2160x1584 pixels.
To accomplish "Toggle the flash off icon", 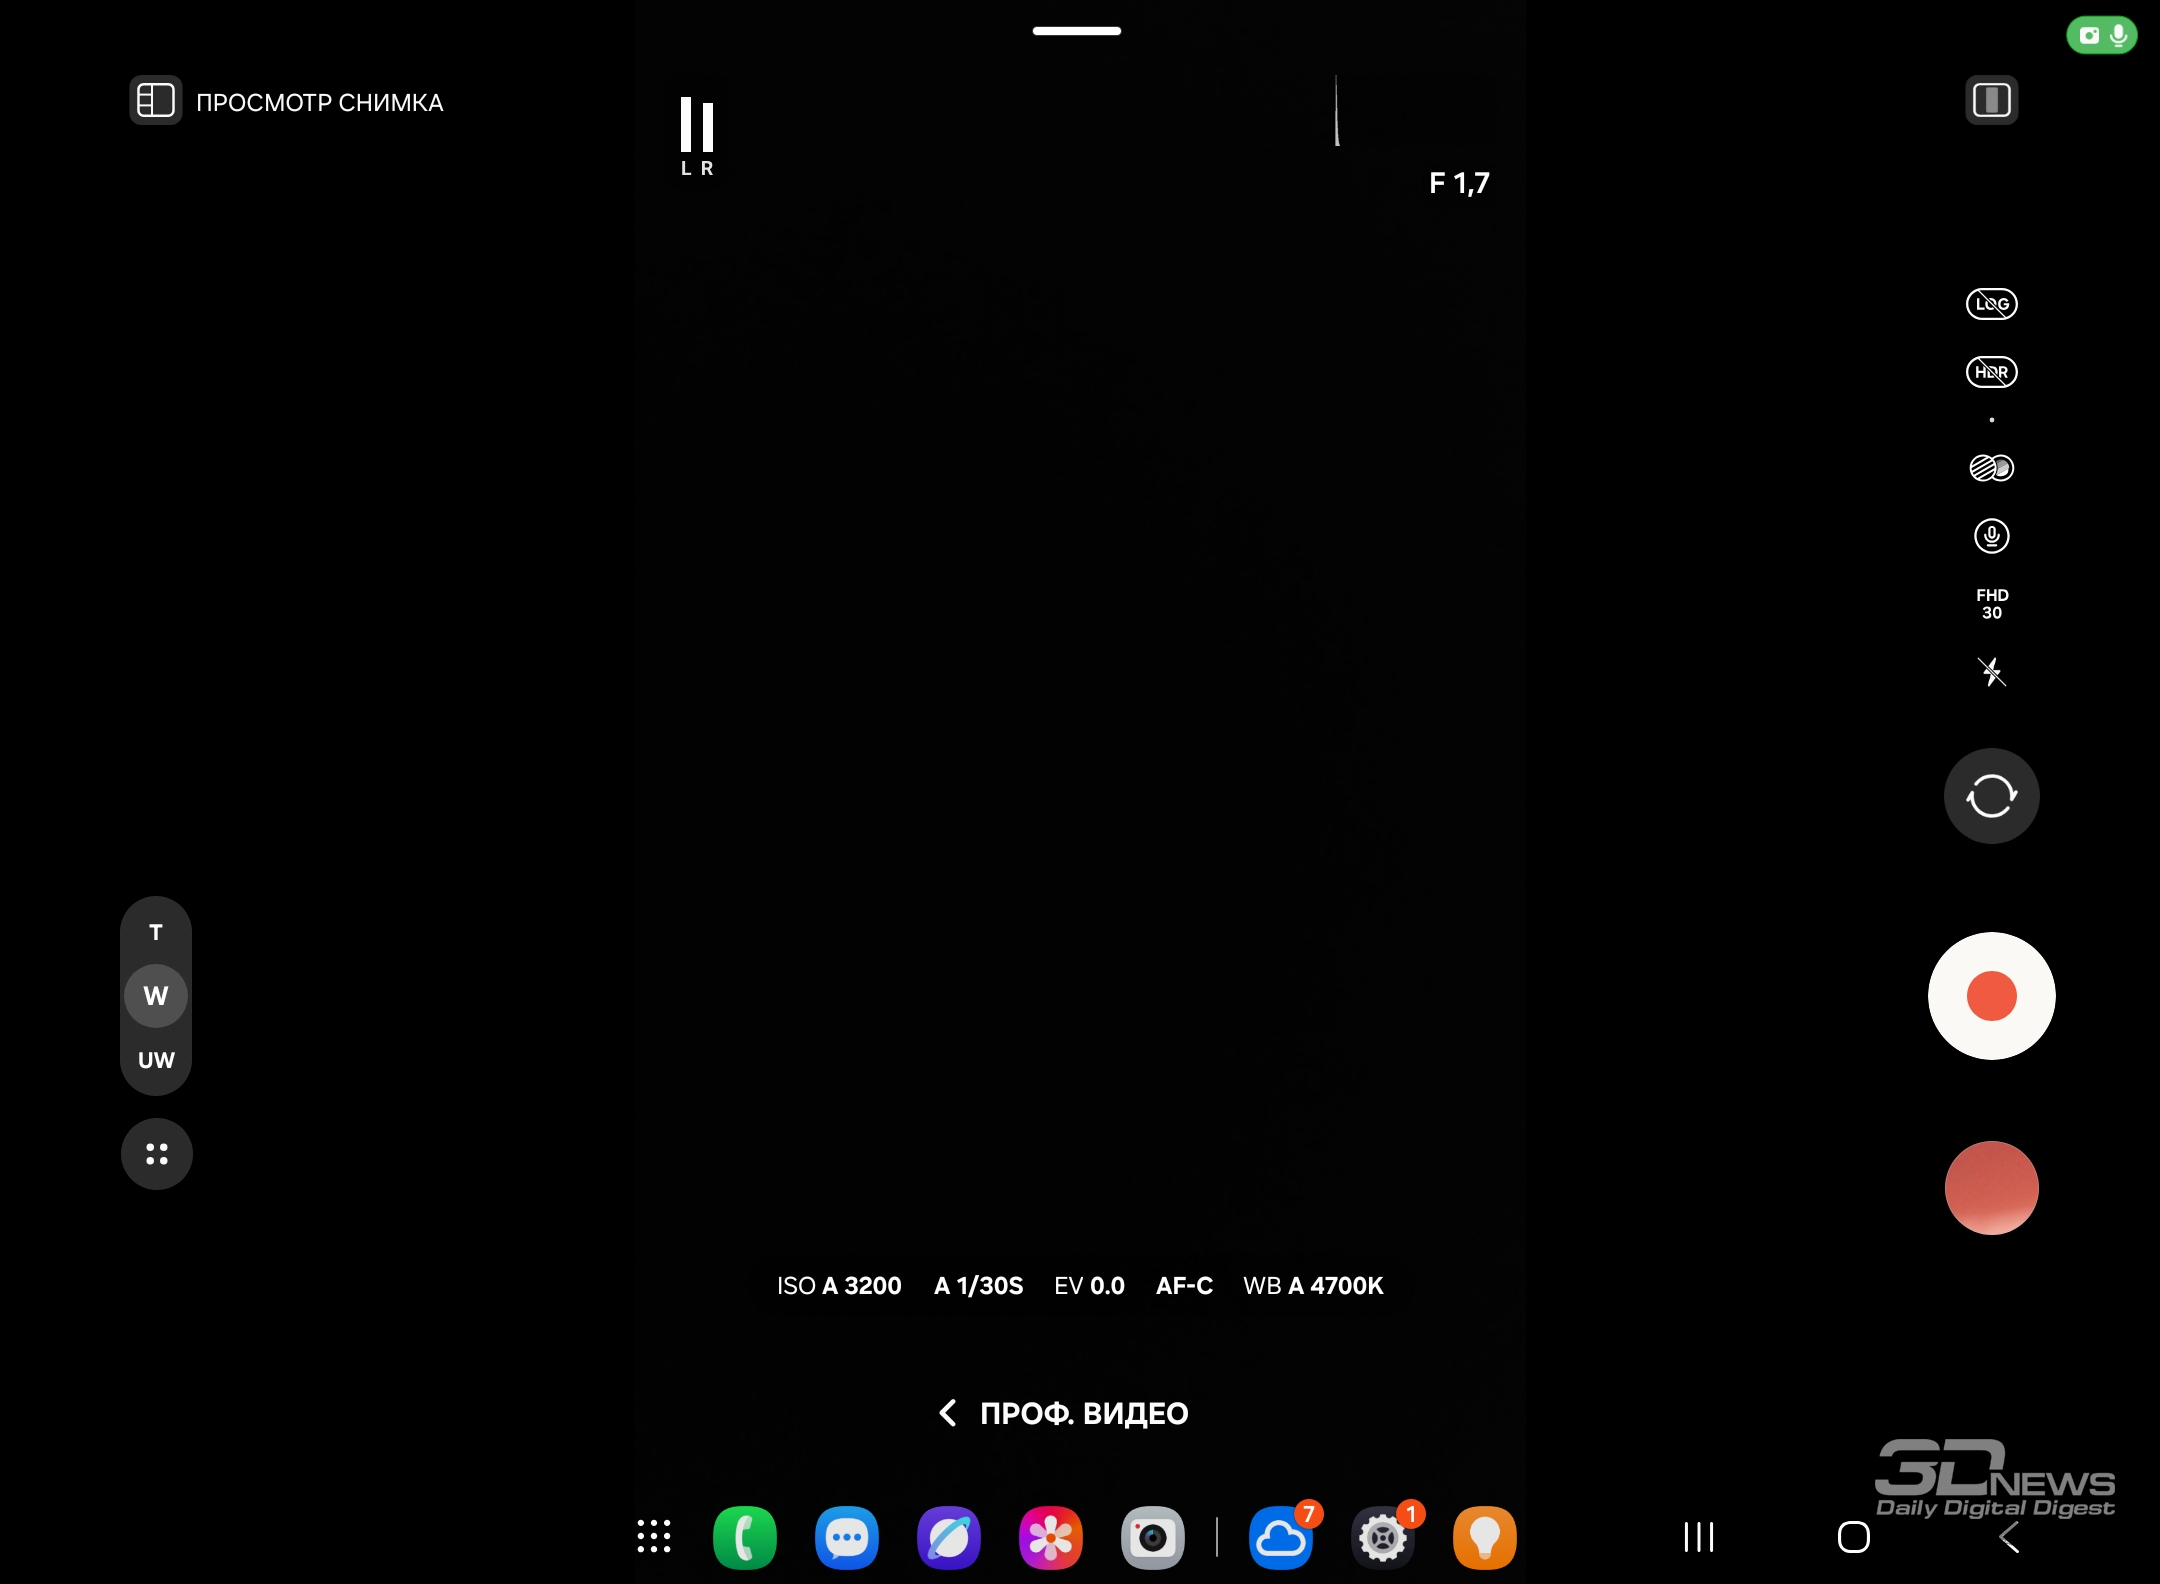I will click(x=1991, y=672).
